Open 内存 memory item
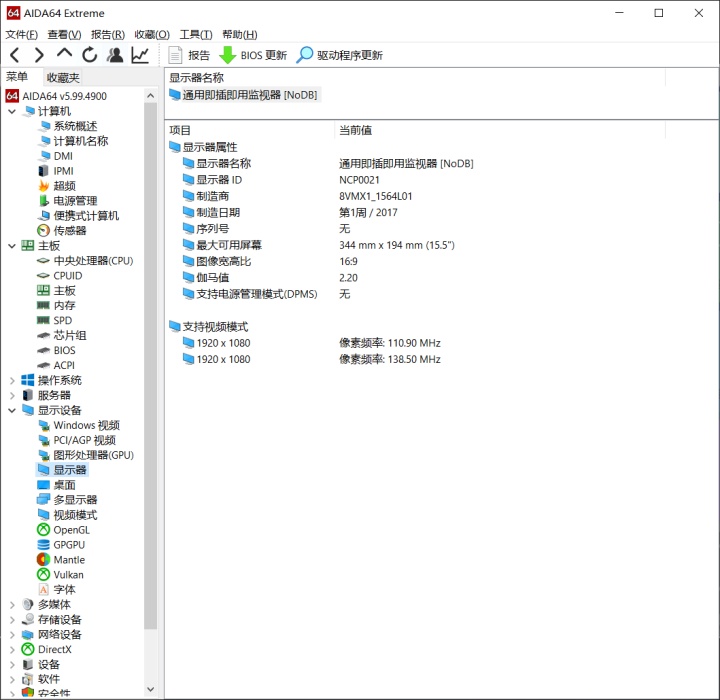 coord(56,305)
